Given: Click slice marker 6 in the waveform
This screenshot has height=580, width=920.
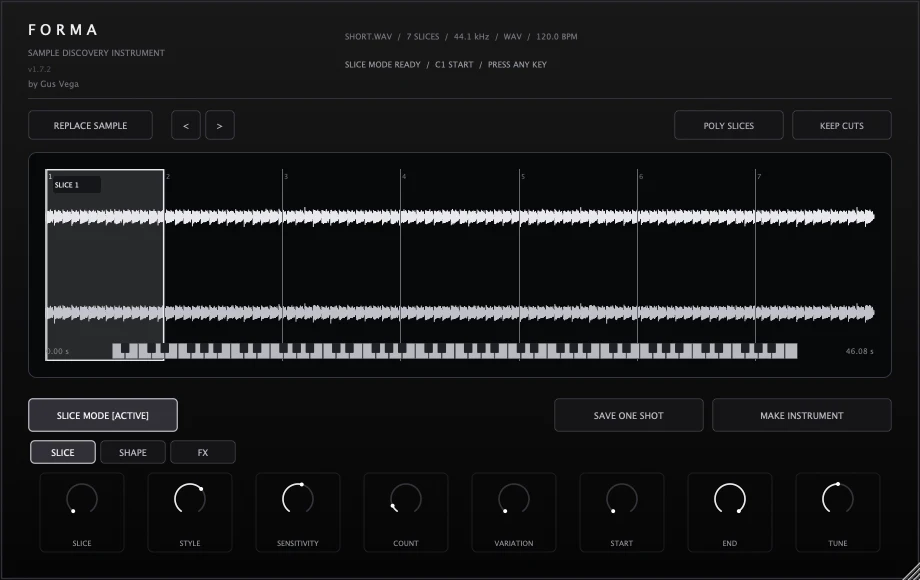Looking at the screenshot, I should pos(641,176).
